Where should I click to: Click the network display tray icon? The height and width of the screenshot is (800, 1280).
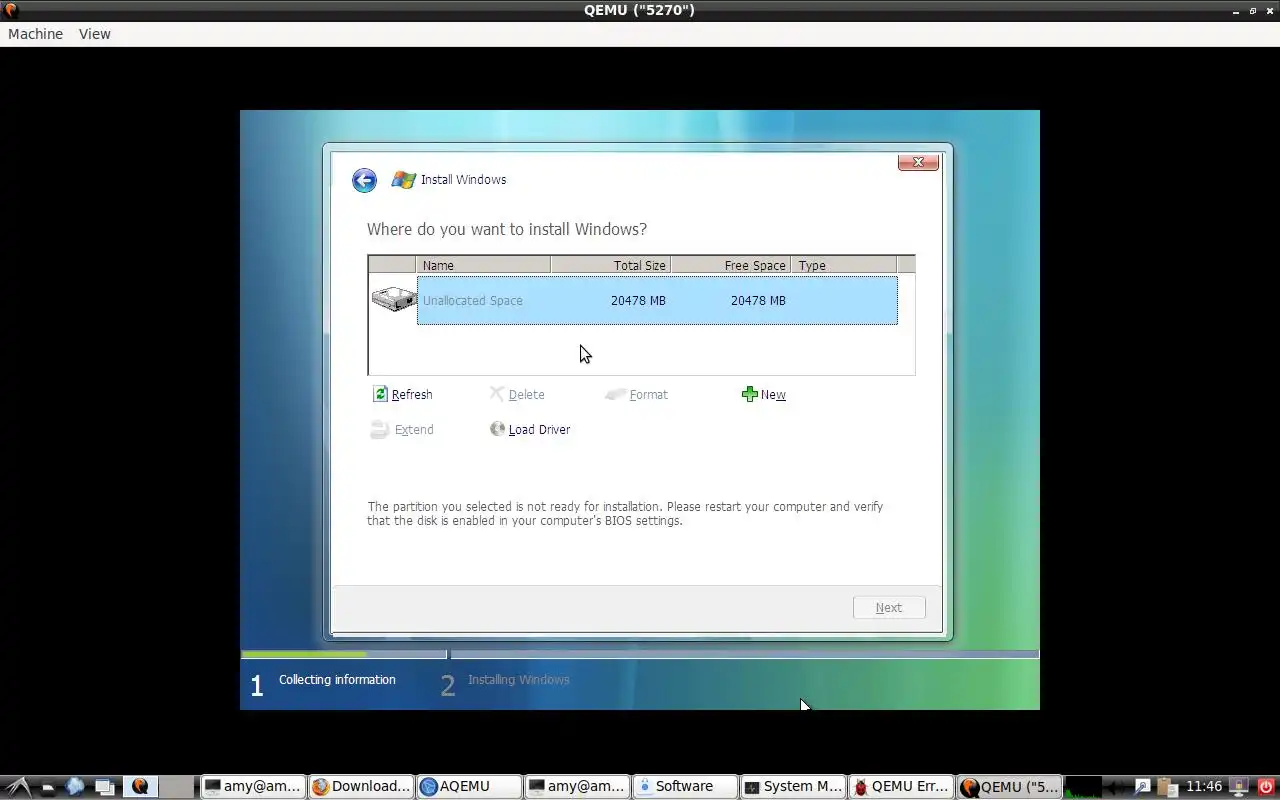(1239, 787)
